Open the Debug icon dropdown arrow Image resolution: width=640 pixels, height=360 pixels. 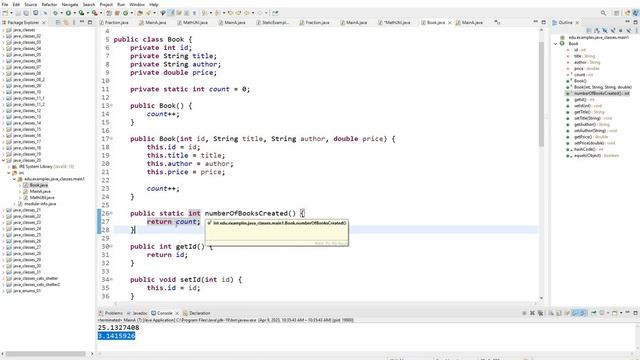point(61,13)
